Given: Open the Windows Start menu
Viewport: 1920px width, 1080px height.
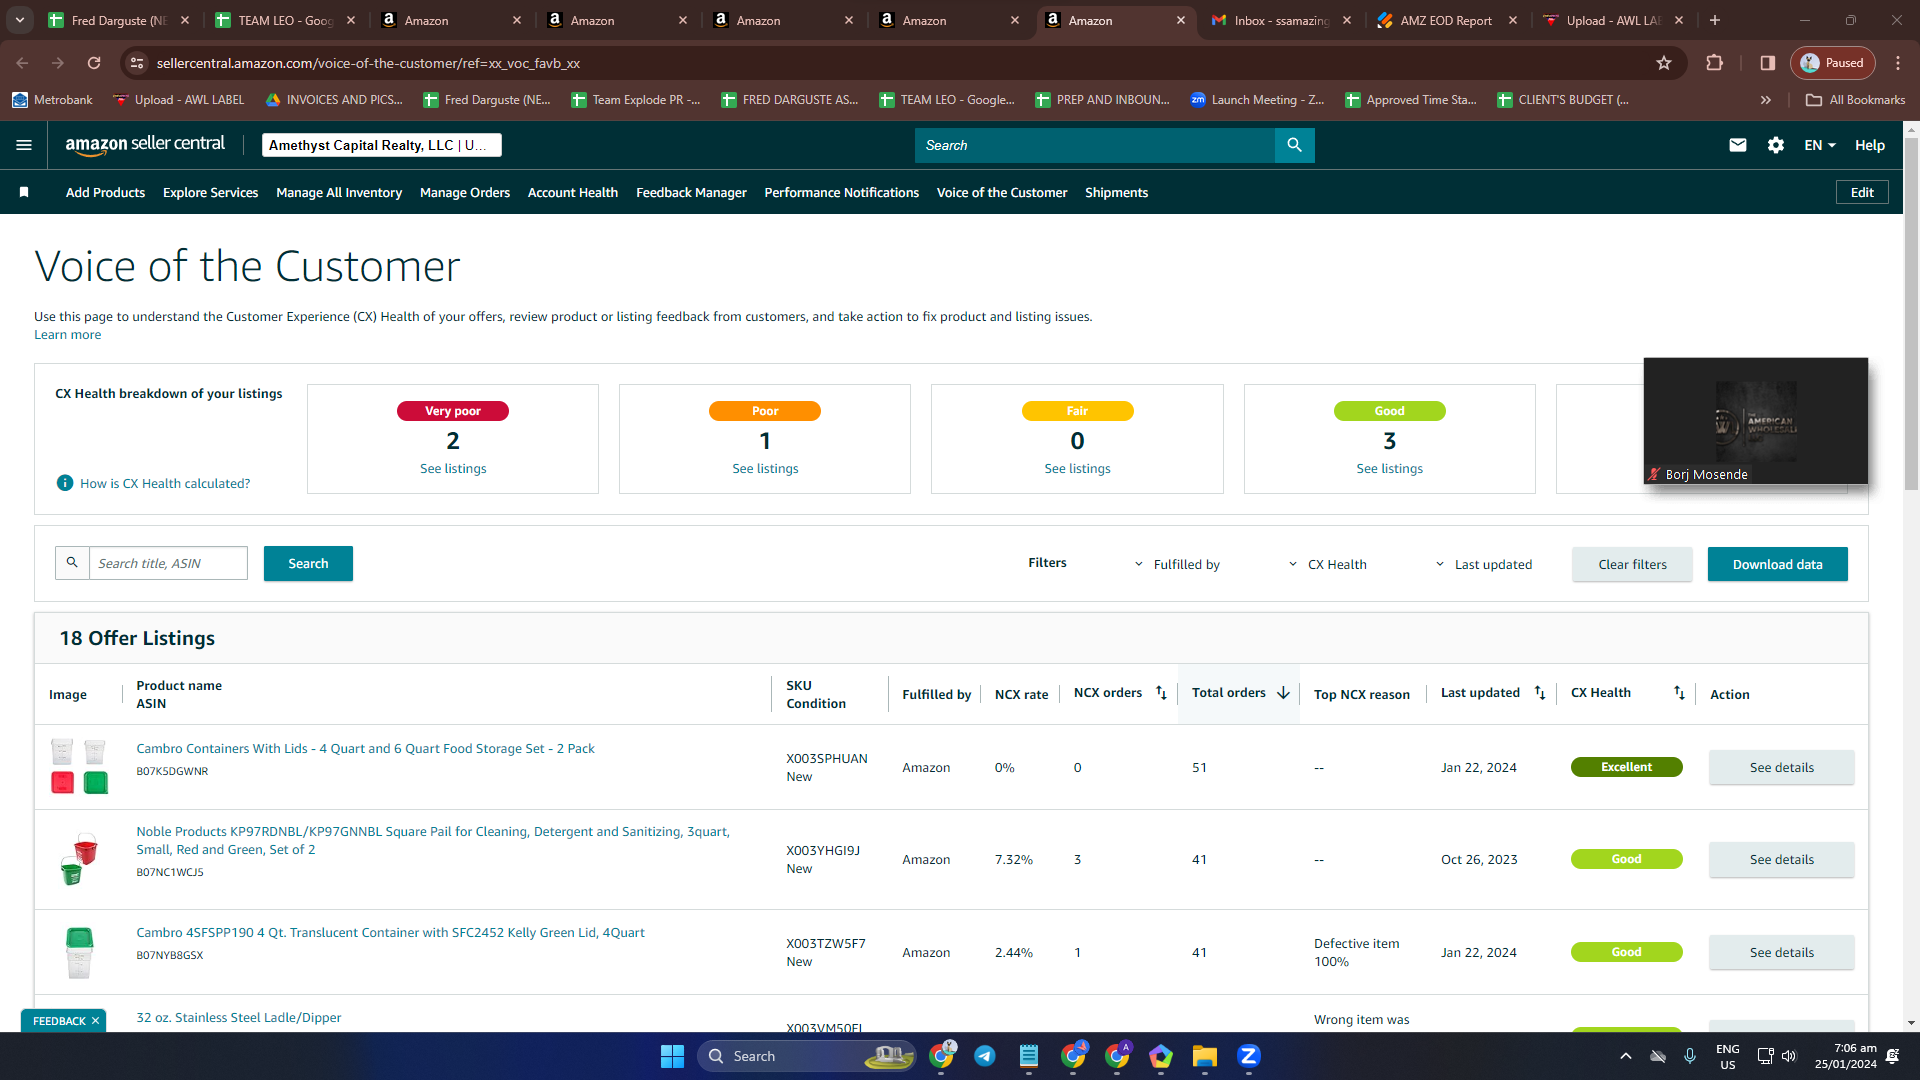Looking at the screenshot, I should (x=672, y=1056).
